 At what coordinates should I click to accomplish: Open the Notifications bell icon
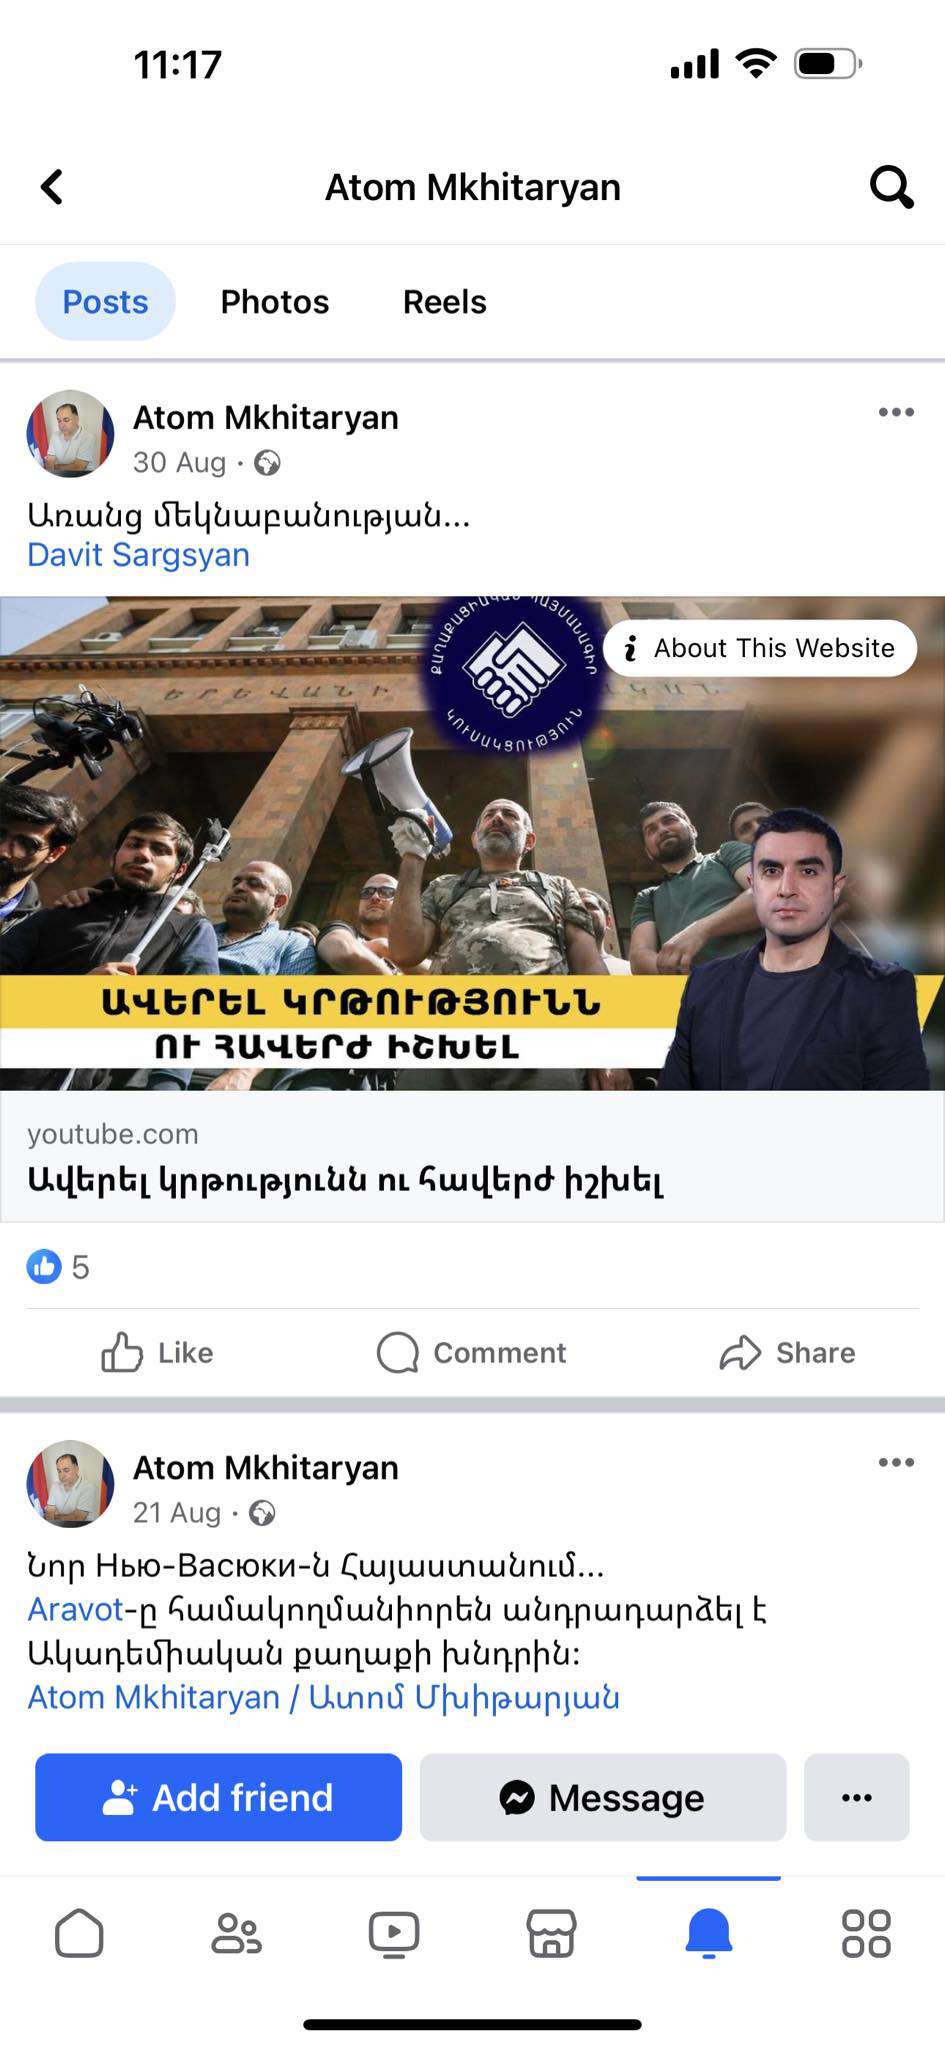pyautogui.click(x=709, y=1933)
